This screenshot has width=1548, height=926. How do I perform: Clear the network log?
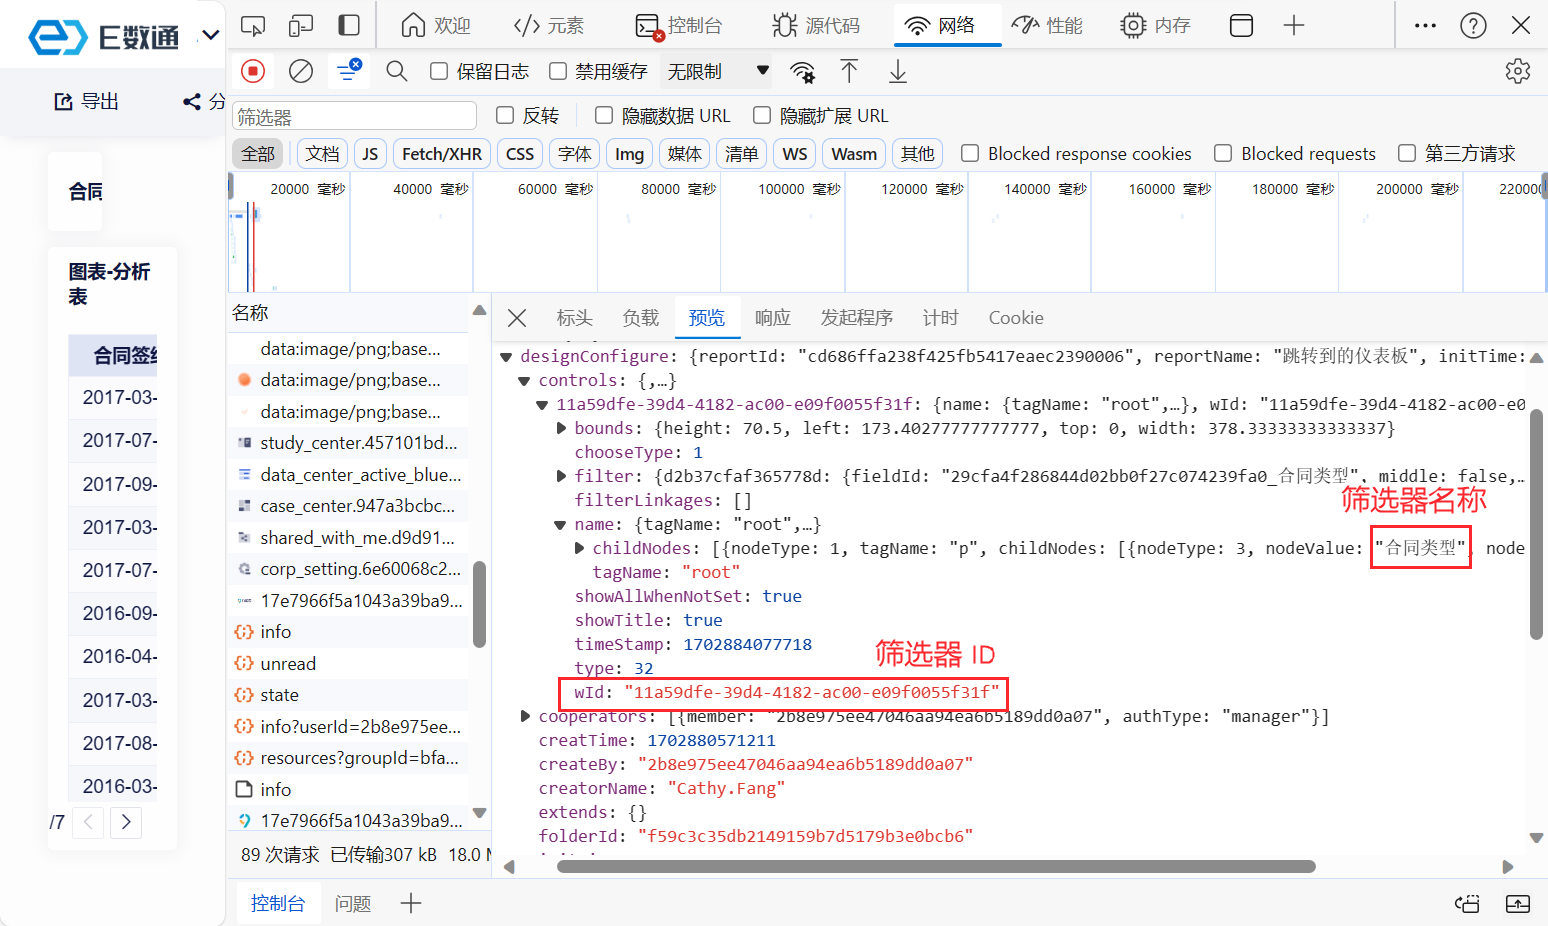(301, 71)
